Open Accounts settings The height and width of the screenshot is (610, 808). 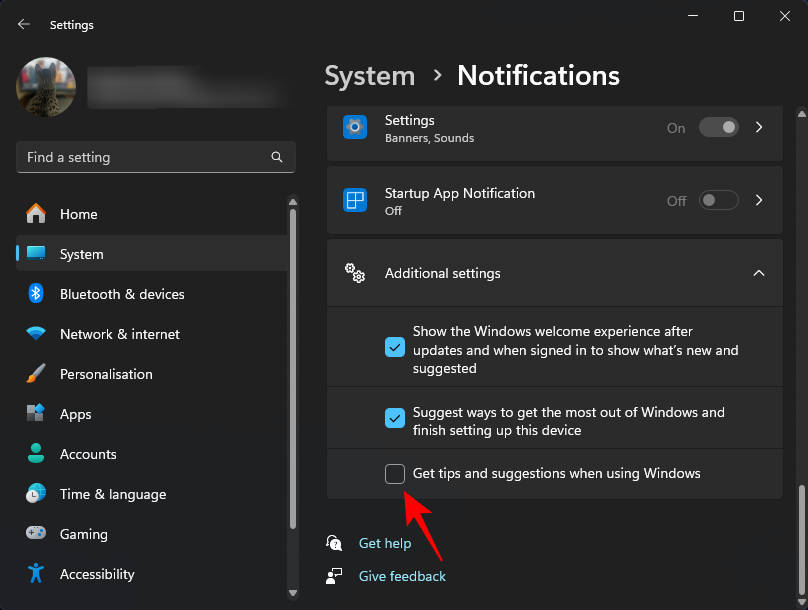153,454
